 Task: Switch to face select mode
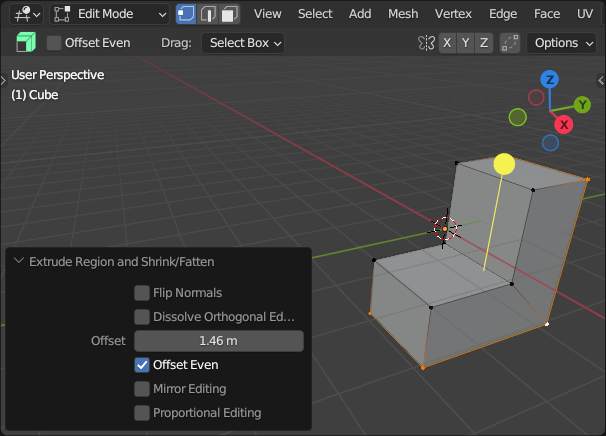[x=230, y=14]
